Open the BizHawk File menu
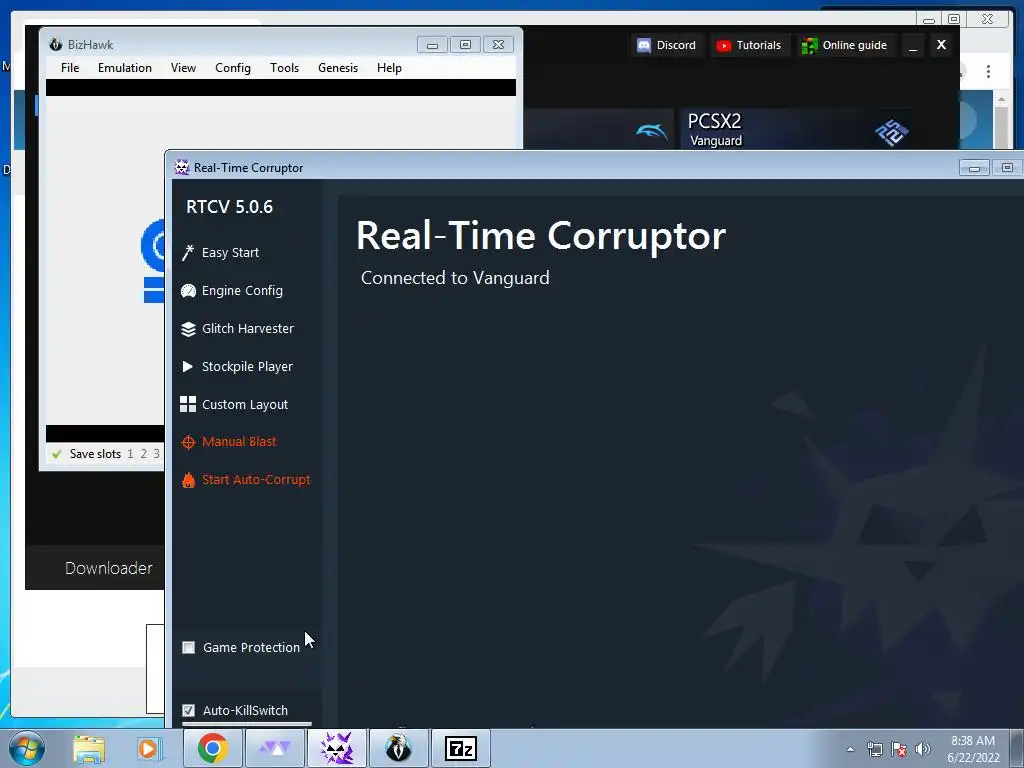Image resolution: width=1024 pixels, height=768 pixels. [x=70, y=68]
